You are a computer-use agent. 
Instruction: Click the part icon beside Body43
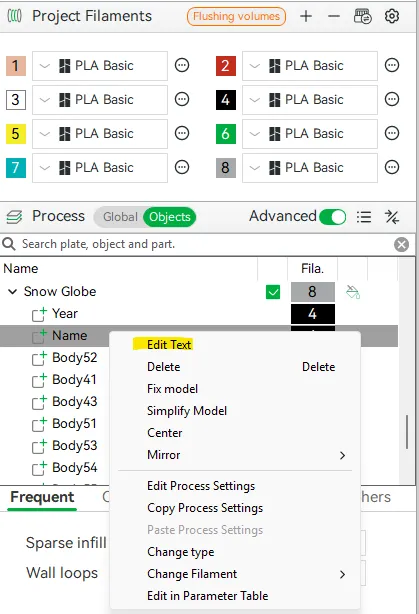pyautogui.click(x=39, y=402)
